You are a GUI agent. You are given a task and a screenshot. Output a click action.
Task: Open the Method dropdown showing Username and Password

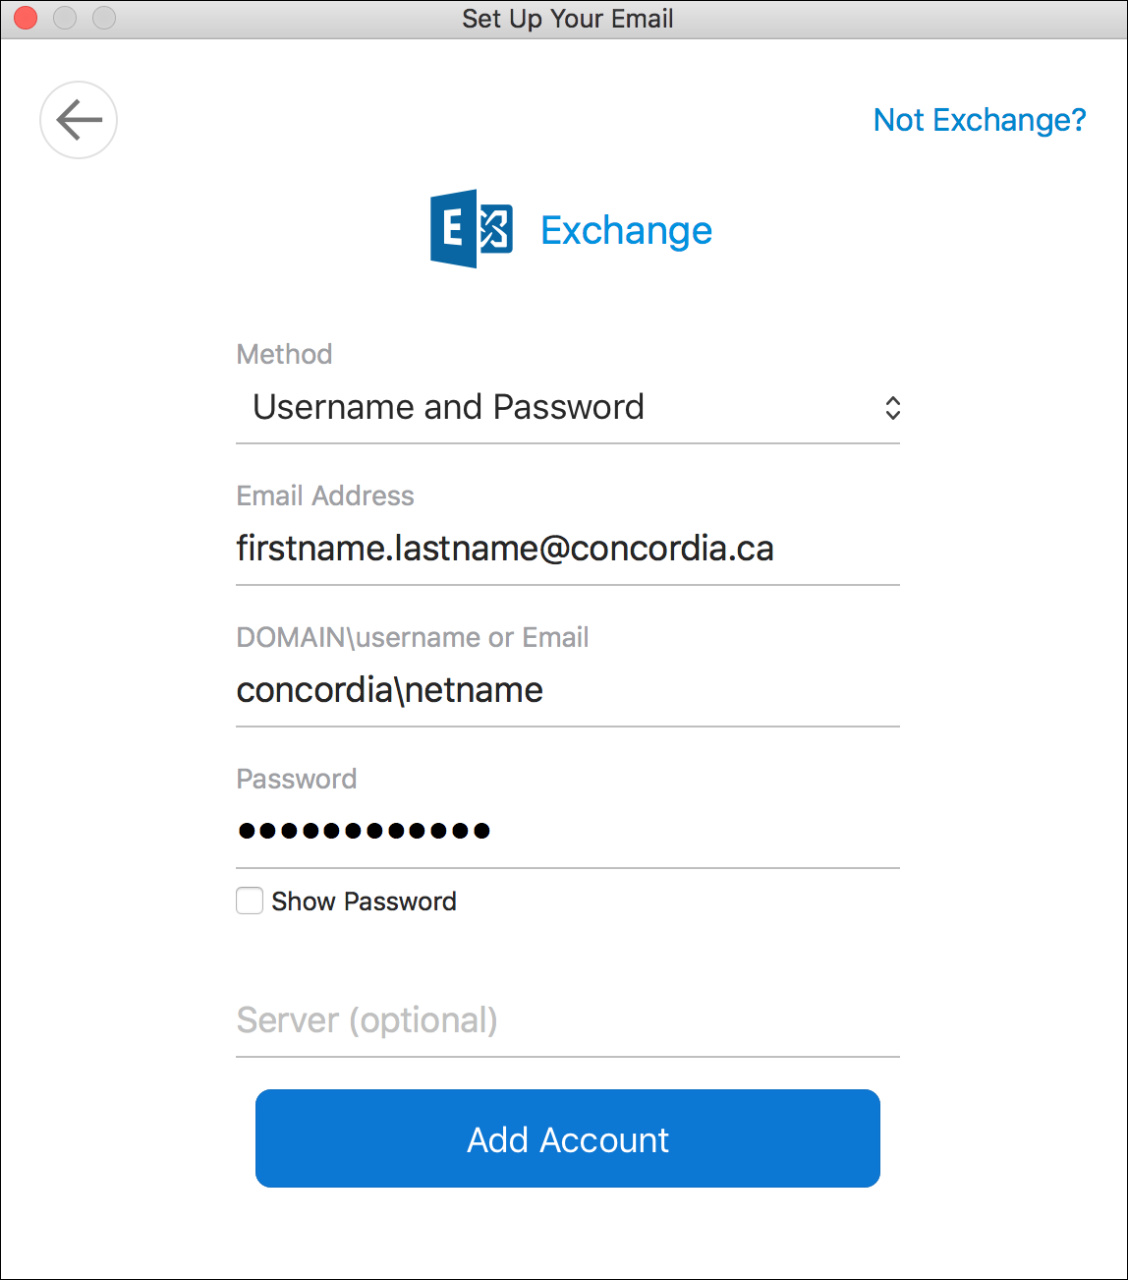click(568, 407)
